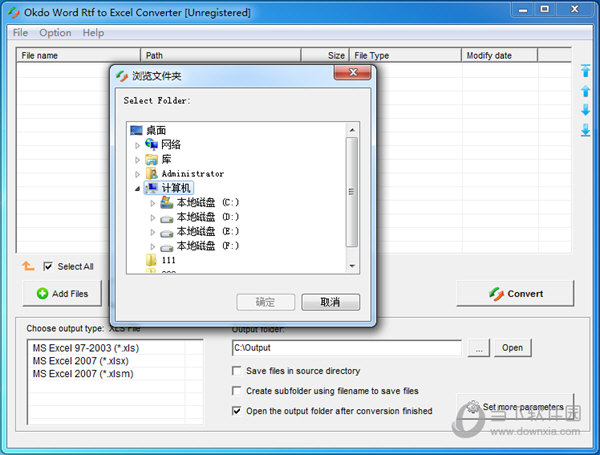Sort by Size column header
This screenshot has height=455, width=600.
pos(325,55)
